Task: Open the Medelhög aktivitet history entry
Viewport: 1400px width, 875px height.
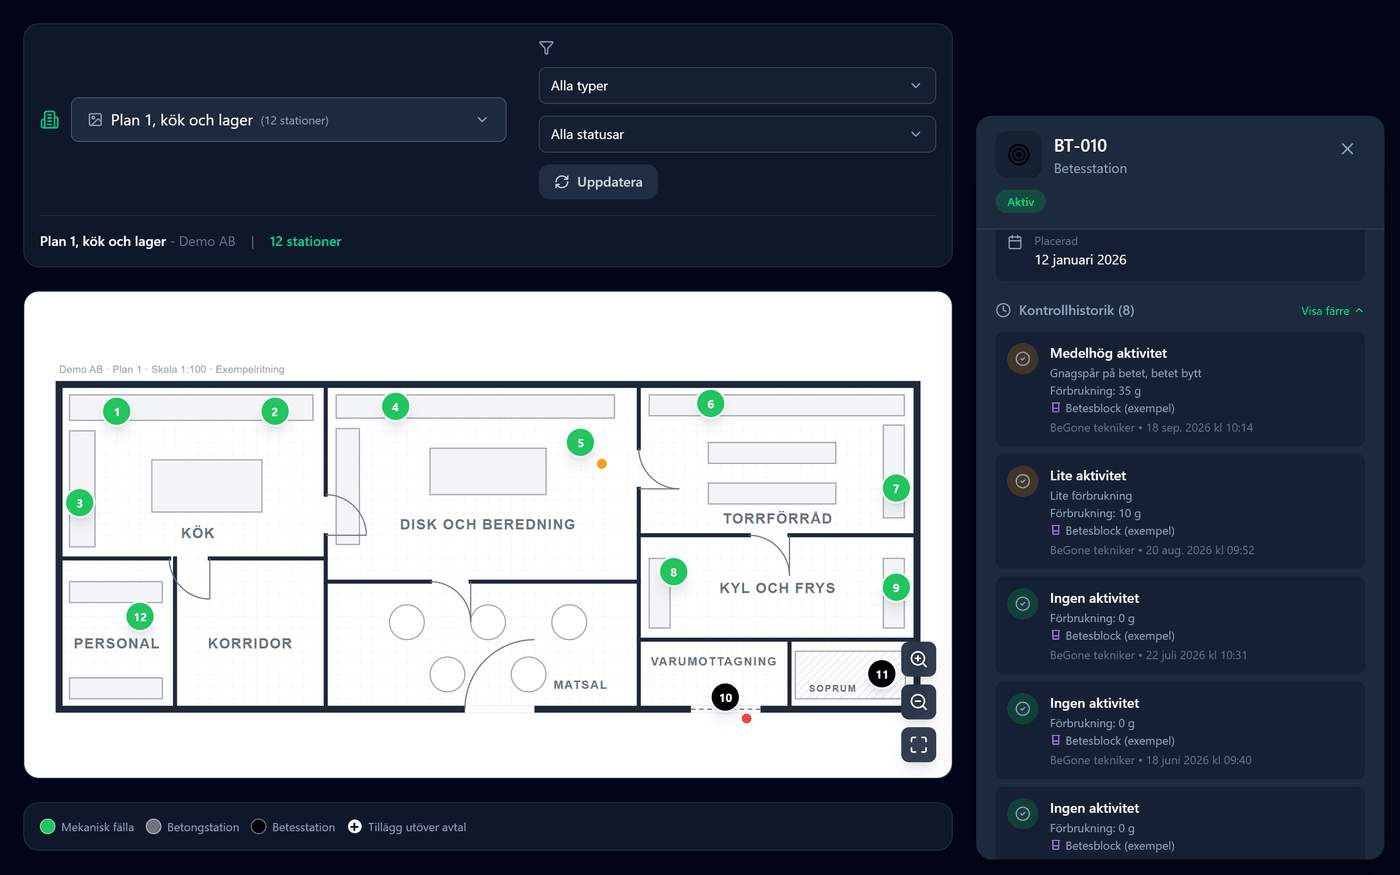Action: (x=1180, y=389)
